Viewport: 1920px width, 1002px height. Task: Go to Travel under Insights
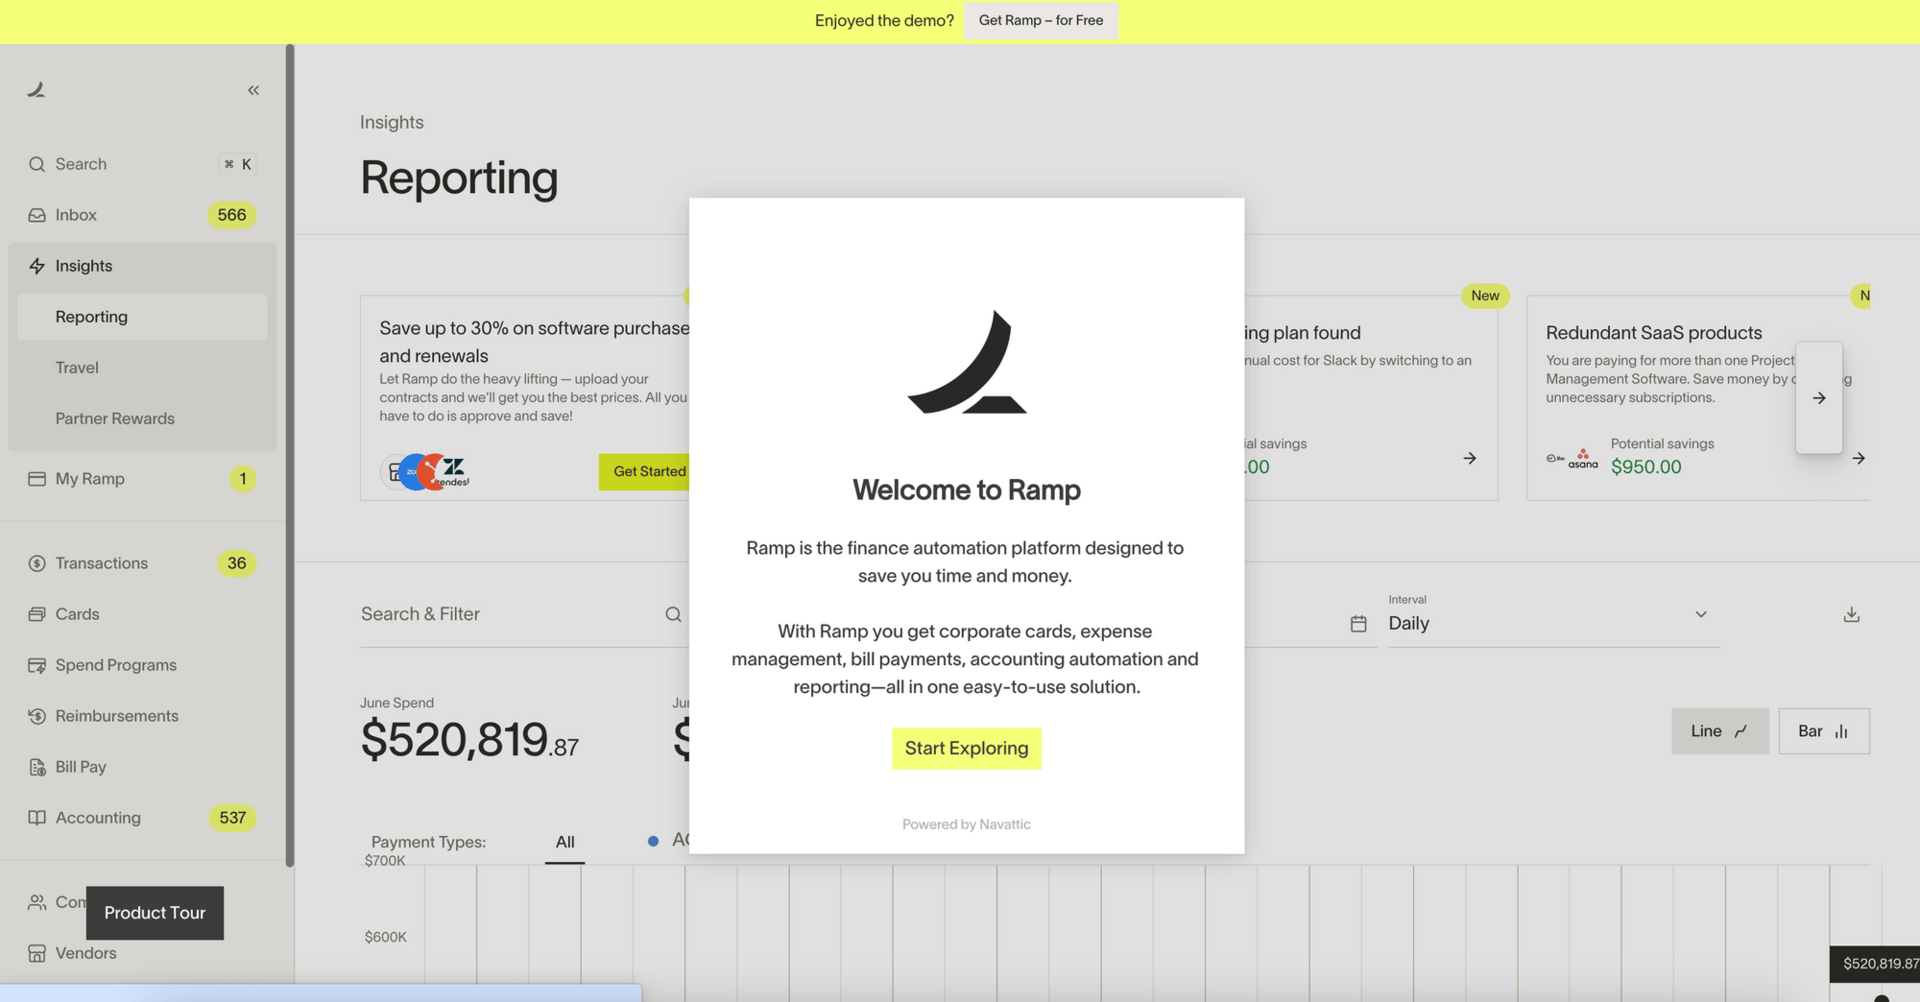(142, 368)
